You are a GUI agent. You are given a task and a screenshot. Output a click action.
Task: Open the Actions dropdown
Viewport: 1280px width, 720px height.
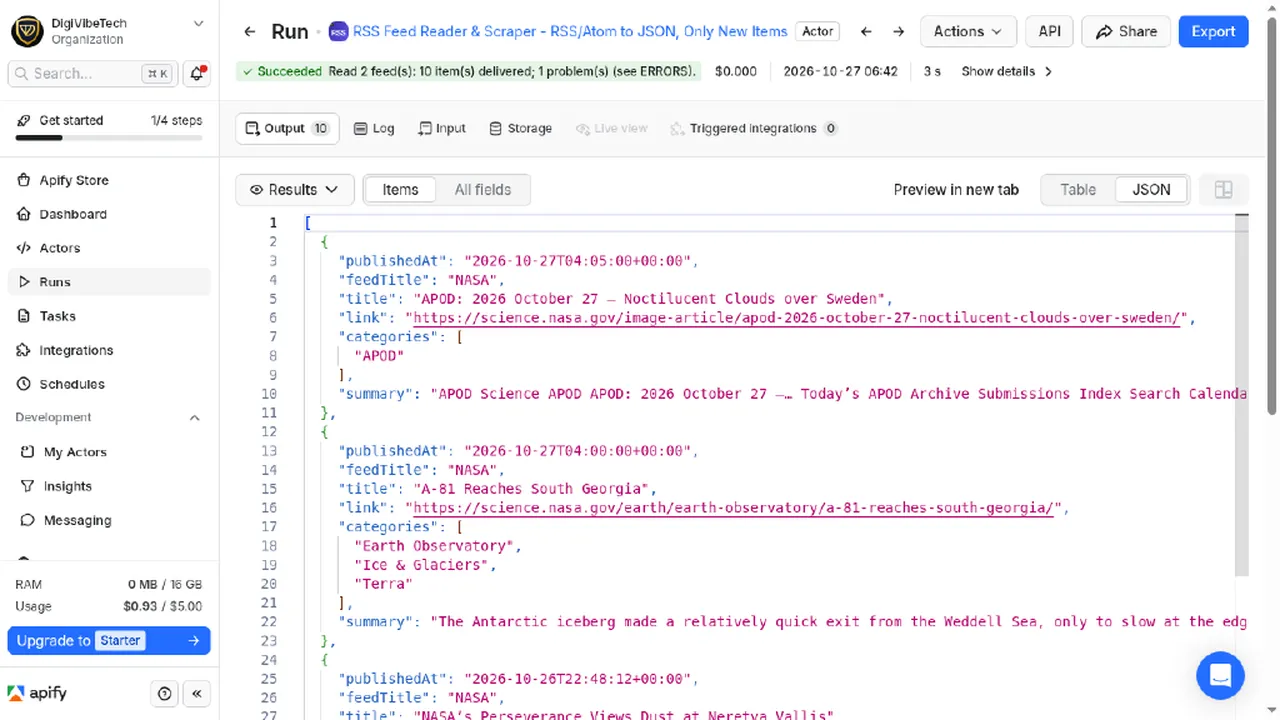coord(968,32)
